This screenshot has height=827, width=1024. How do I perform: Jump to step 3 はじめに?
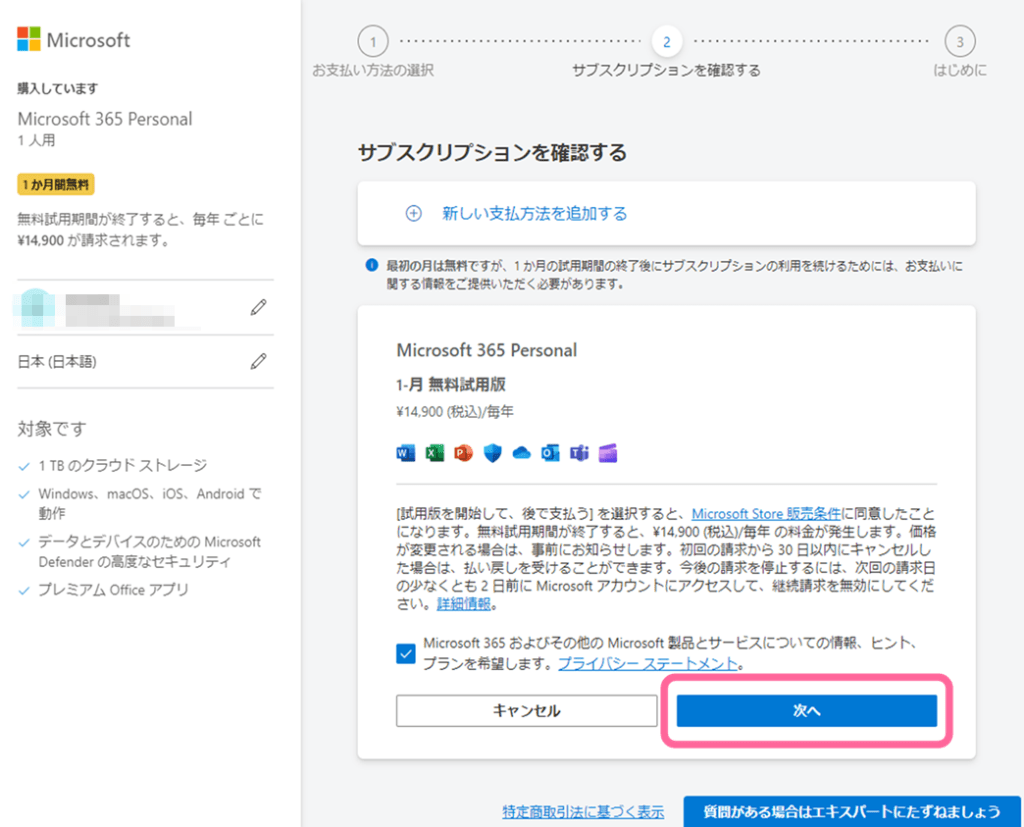pos(960,42)
